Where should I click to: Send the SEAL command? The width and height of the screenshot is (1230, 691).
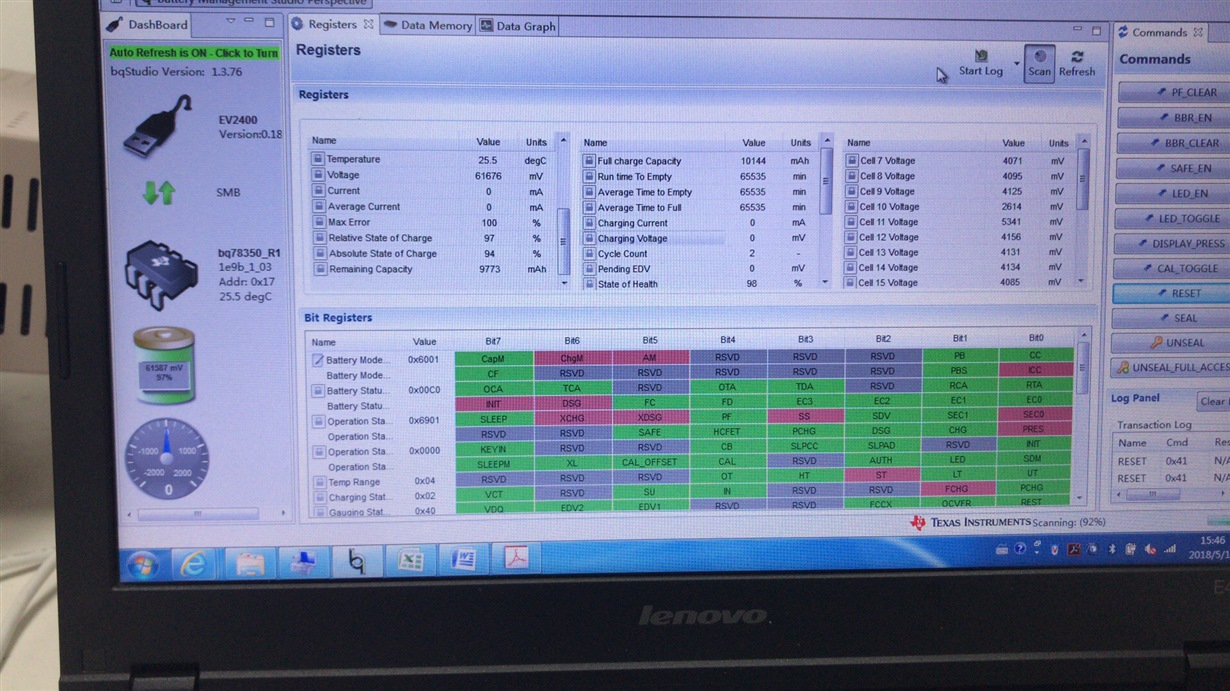pos(1174,318)
